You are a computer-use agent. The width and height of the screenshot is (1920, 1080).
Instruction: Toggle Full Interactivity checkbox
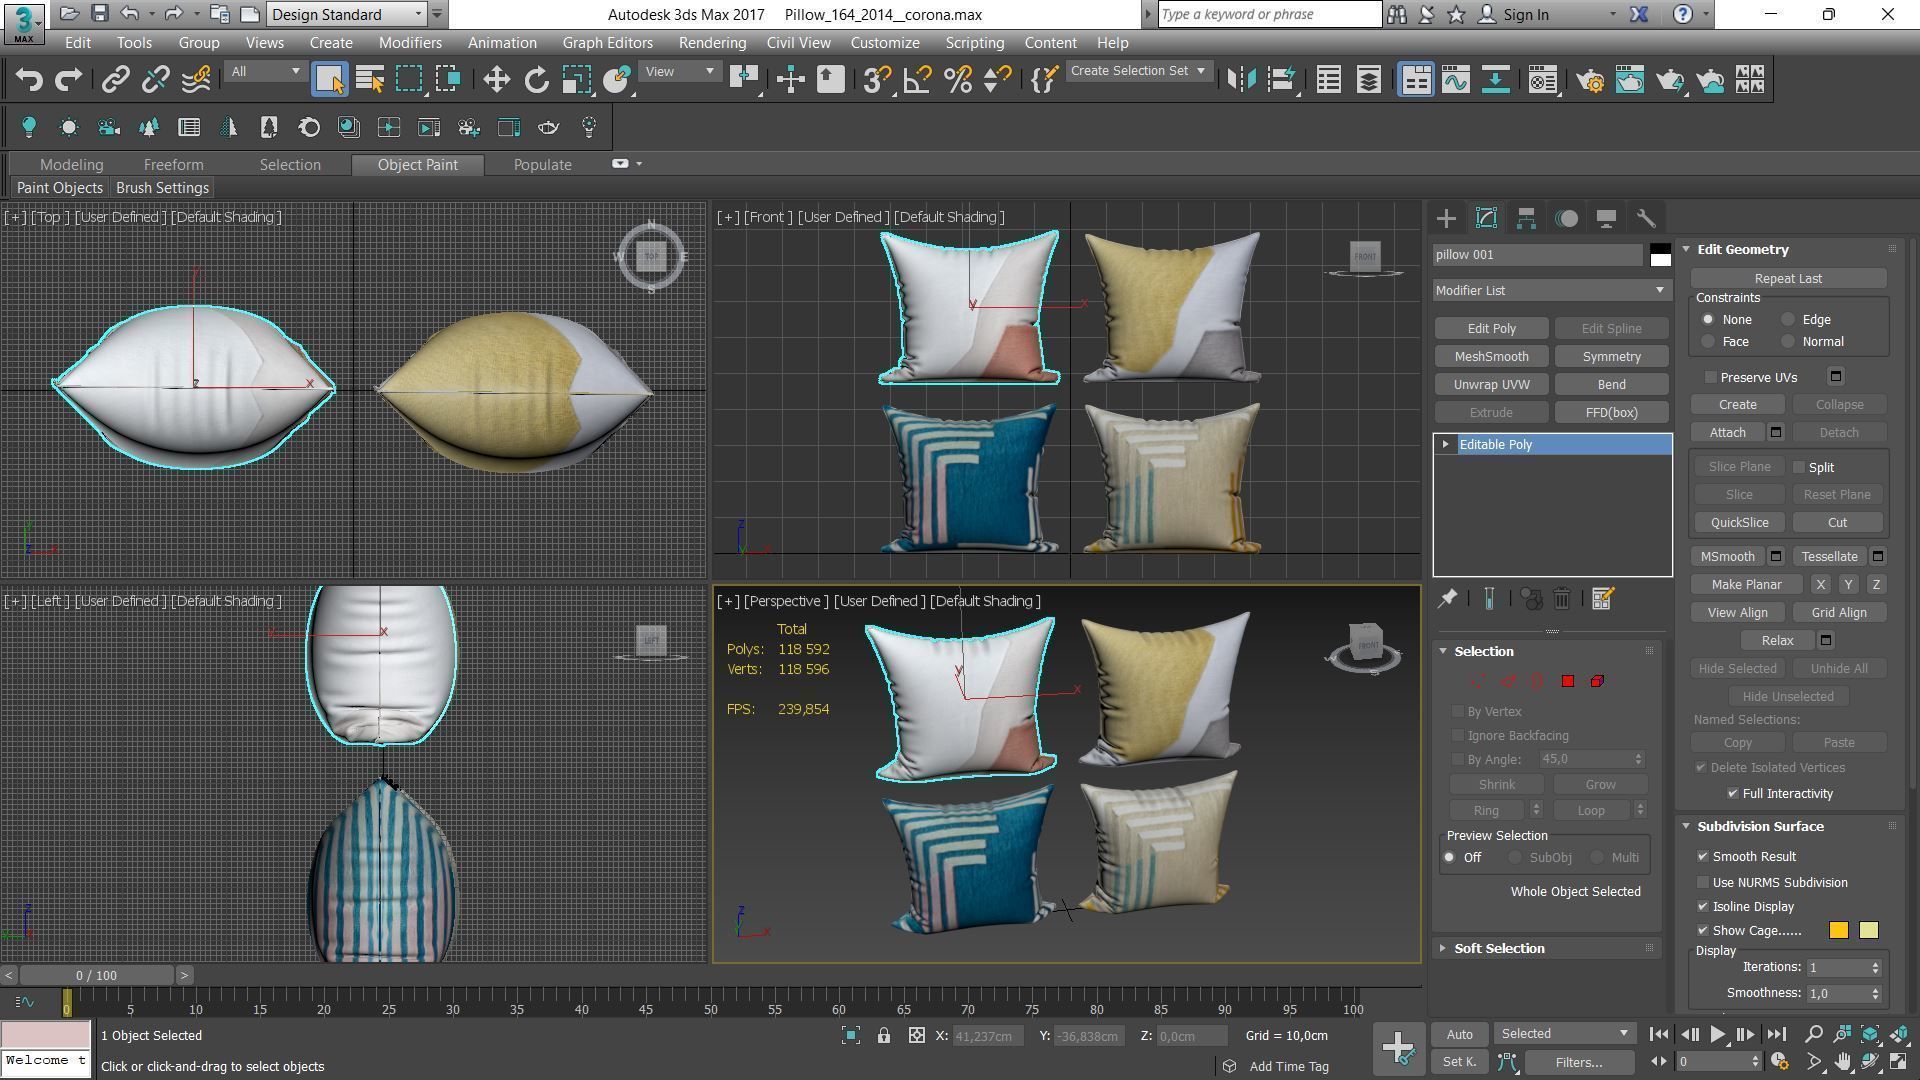(1733, 793)
